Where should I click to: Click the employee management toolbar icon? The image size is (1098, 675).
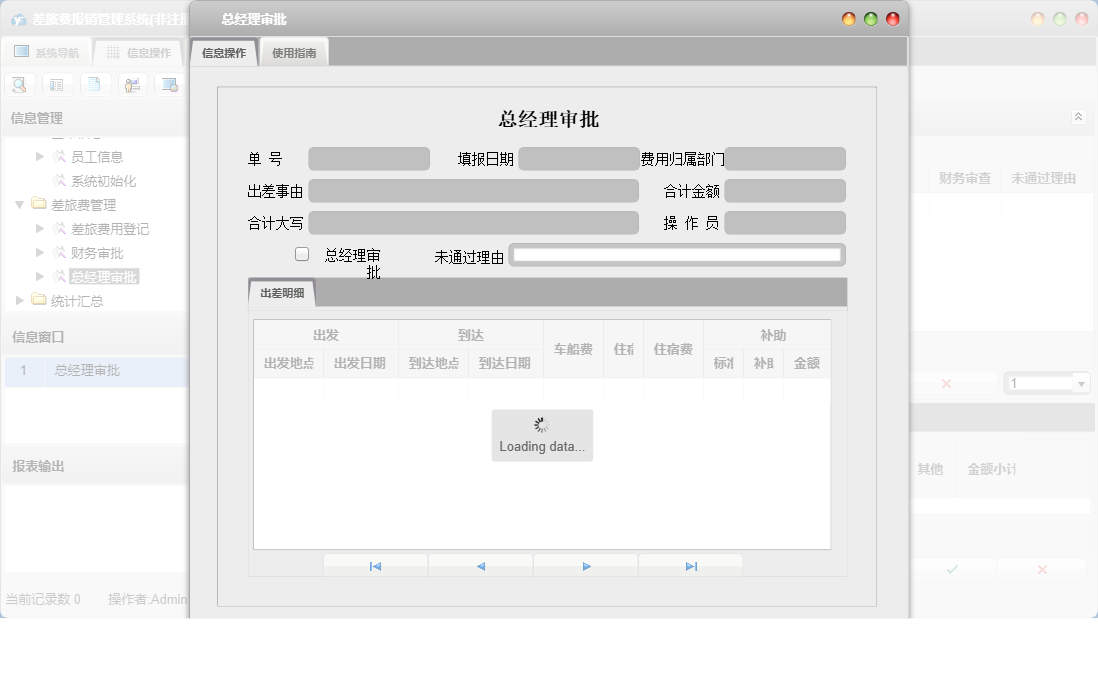132,84
